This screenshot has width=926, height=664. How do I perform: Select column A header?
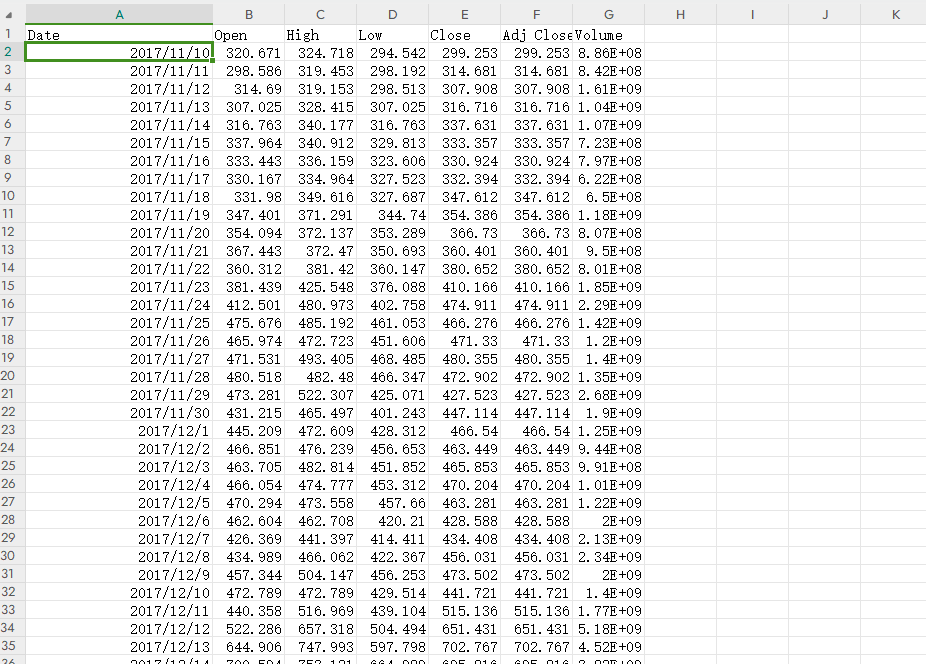point(119,15)
